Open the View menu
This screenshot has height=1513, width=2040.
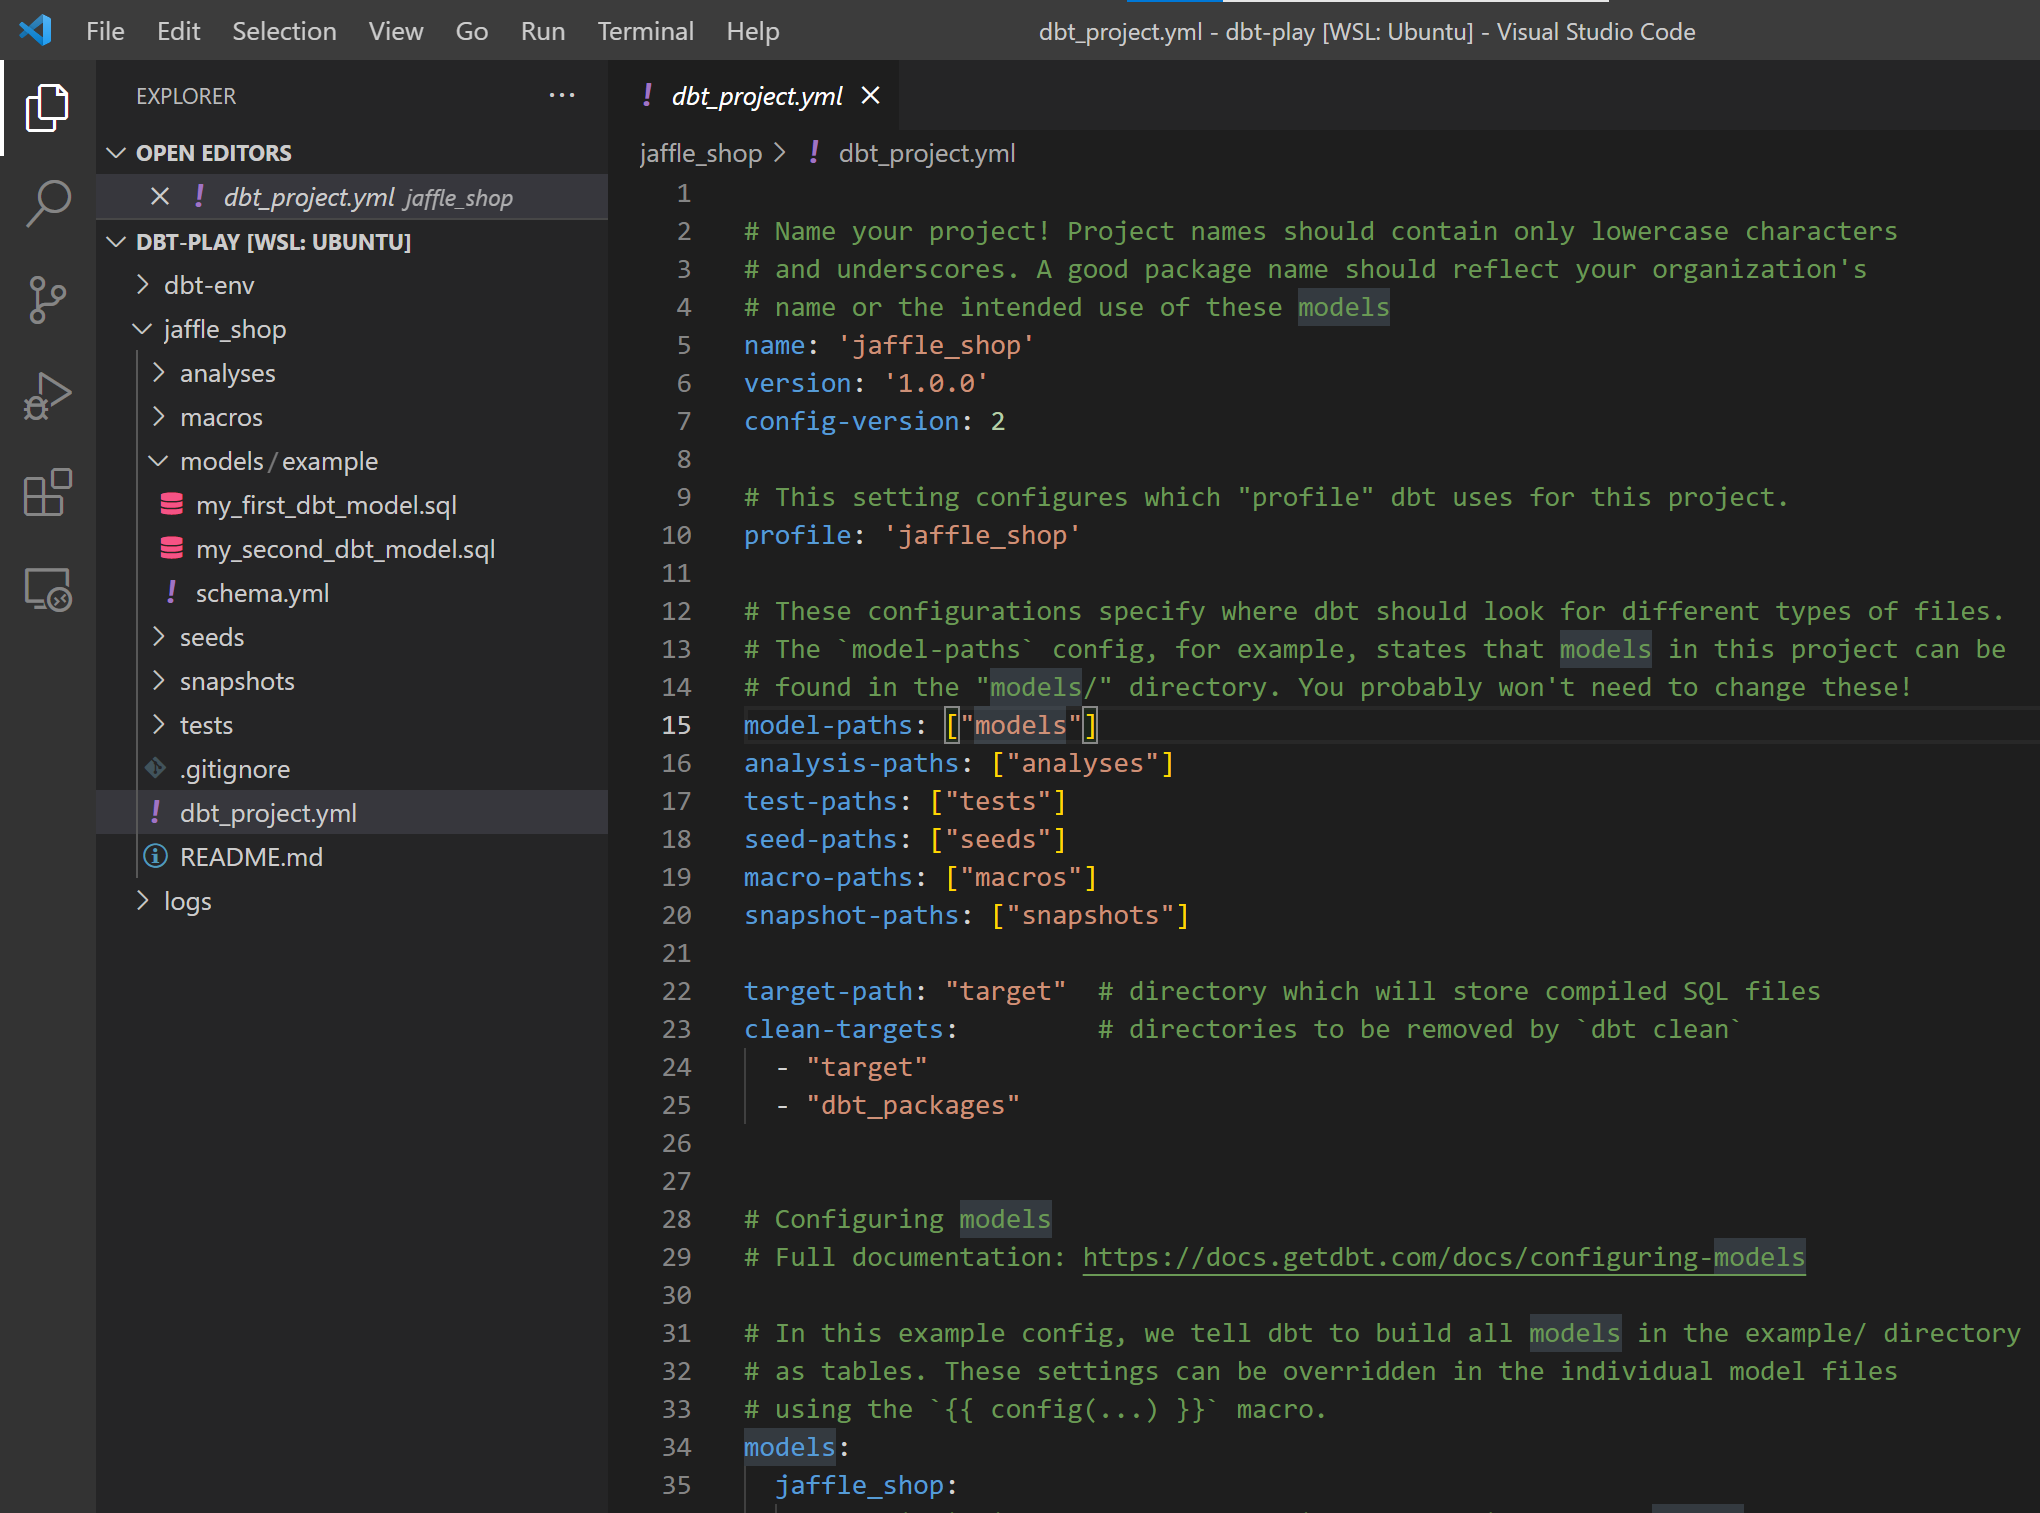click(x=395, y=31)
